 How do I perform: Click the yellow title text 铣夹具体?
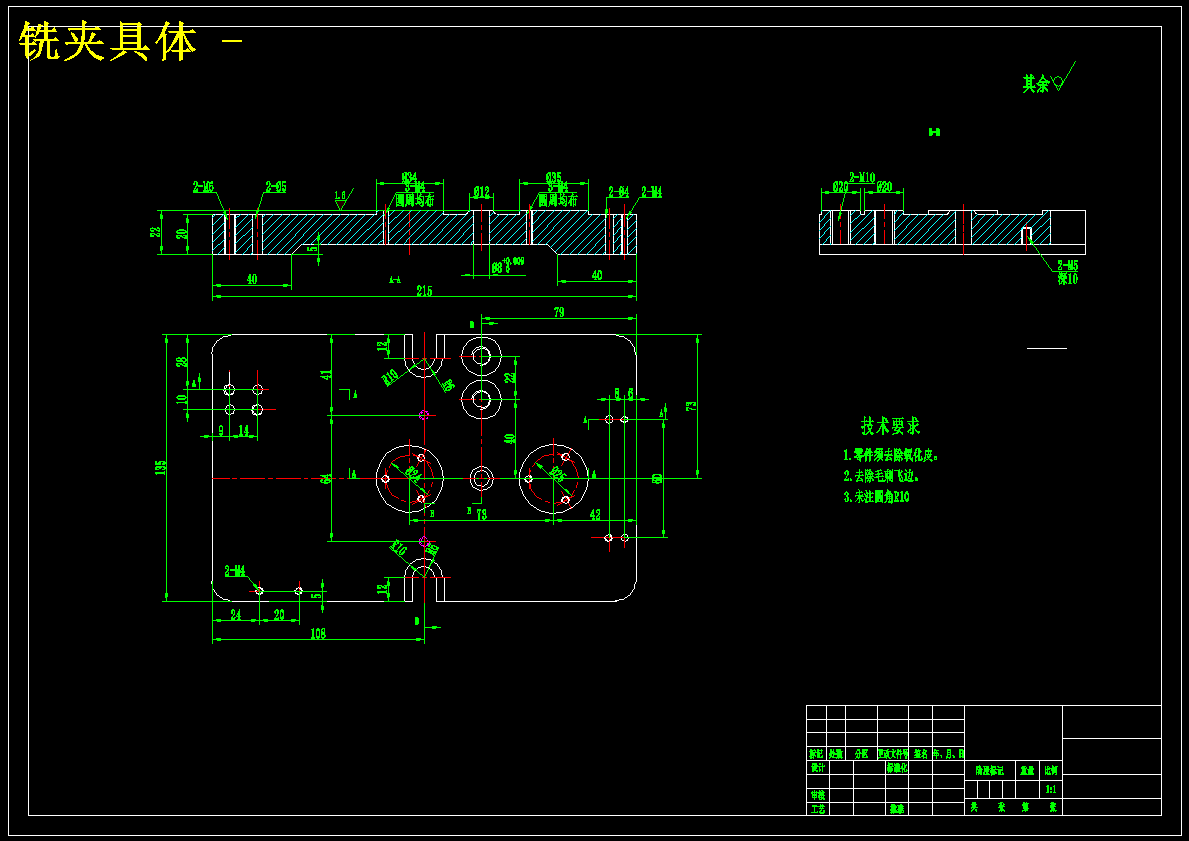108,42
